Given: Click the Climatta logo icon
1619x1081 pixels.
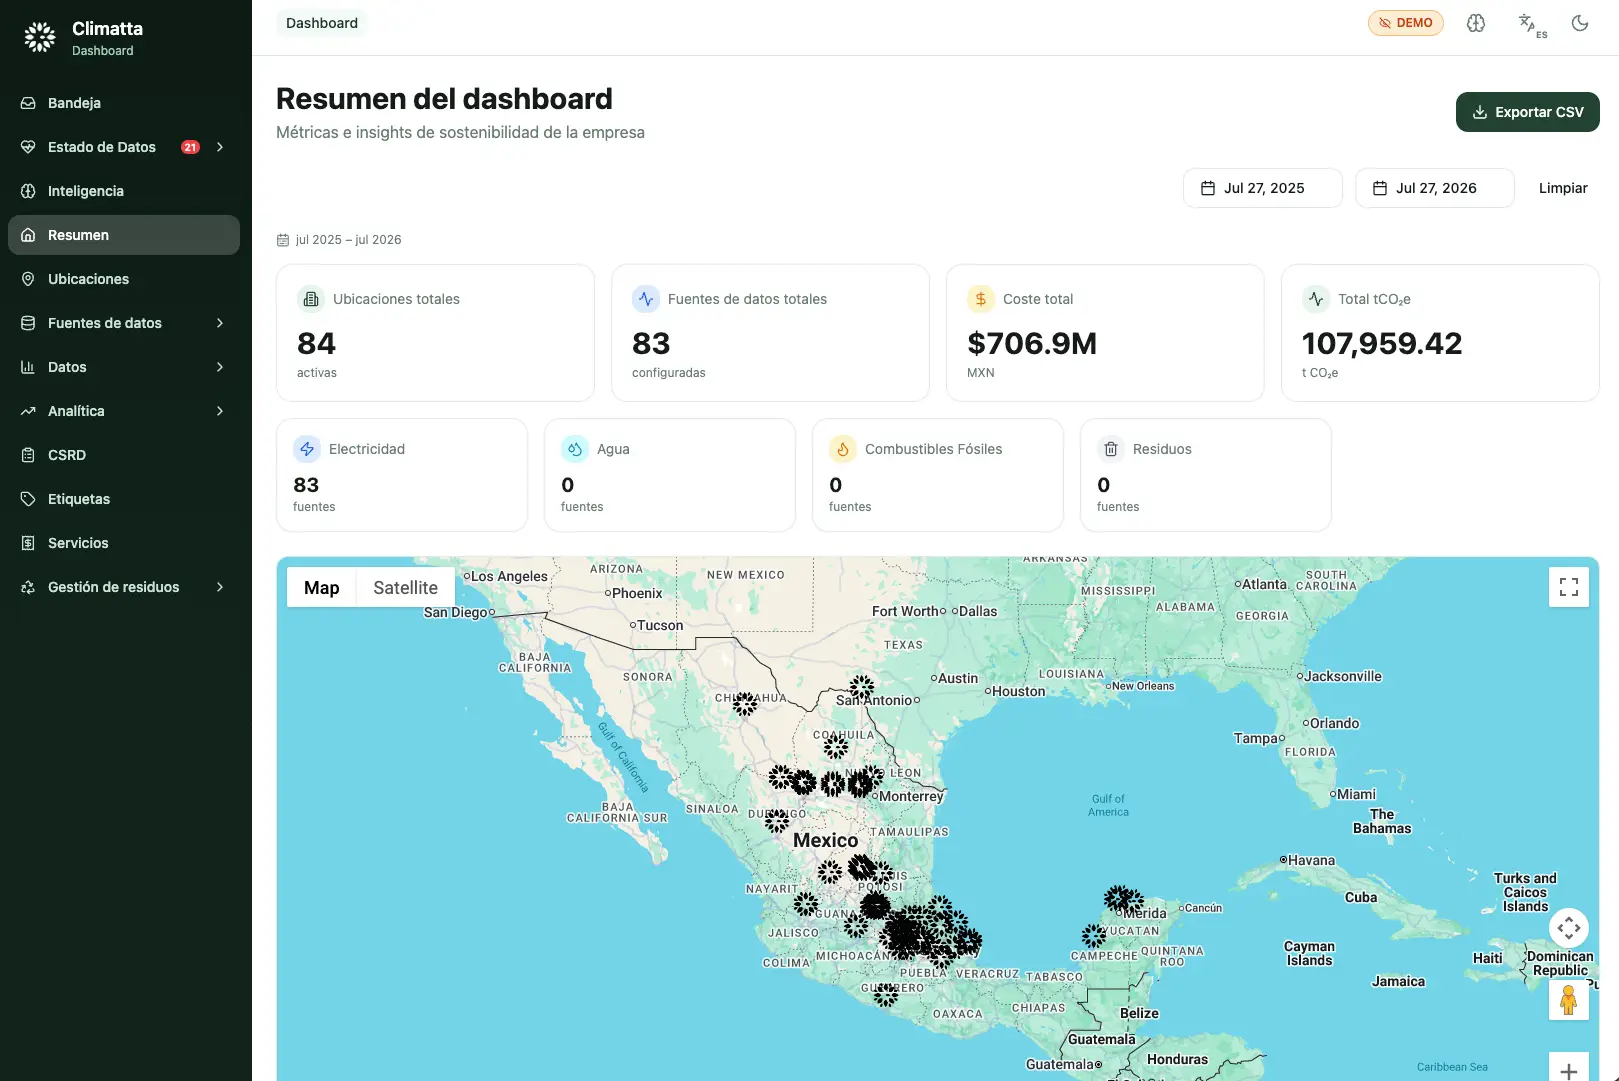Looking at the screenshot, I should pyautogui.click(x=40, y=38).
